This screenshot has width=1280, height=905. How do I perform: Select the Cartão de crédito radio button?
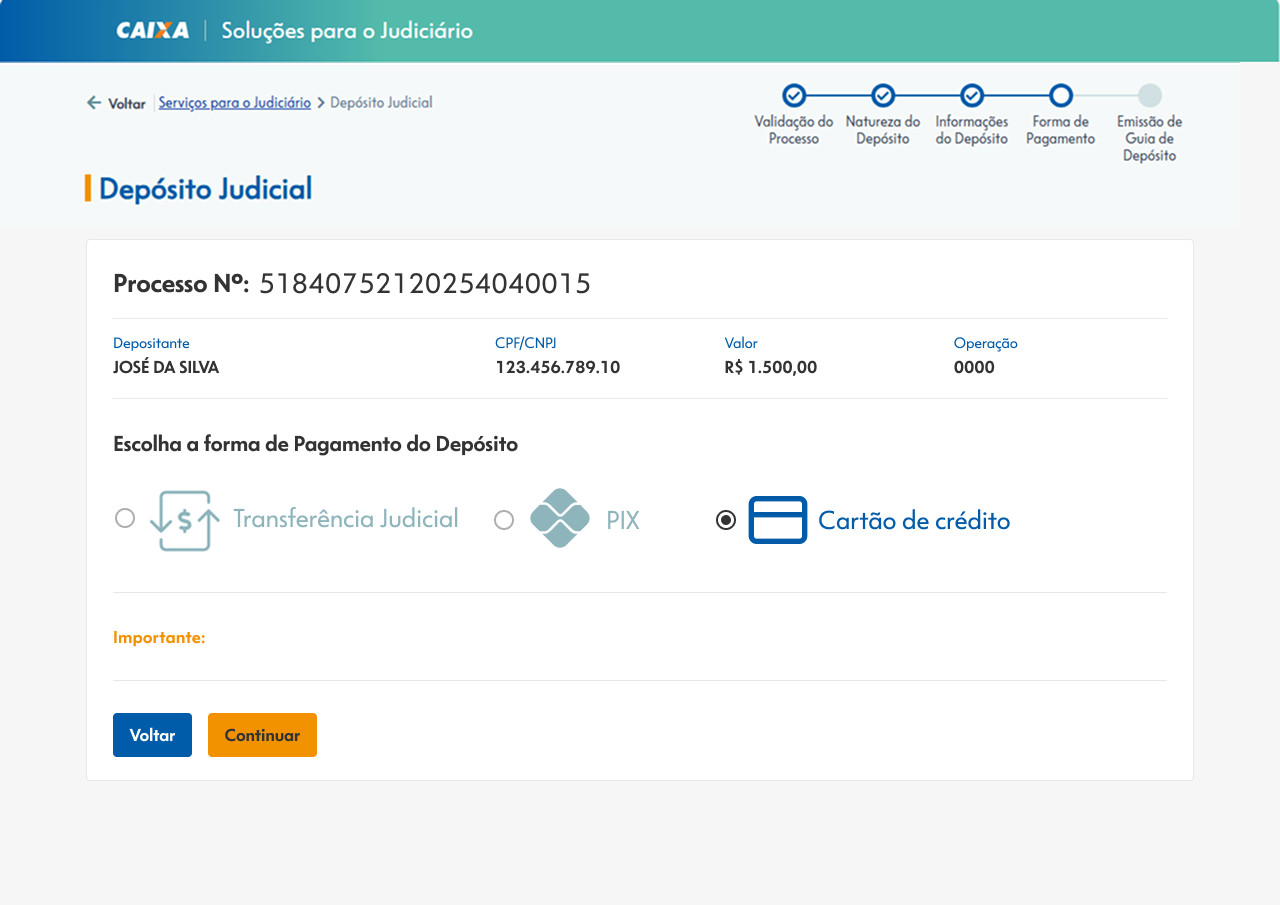726,520
